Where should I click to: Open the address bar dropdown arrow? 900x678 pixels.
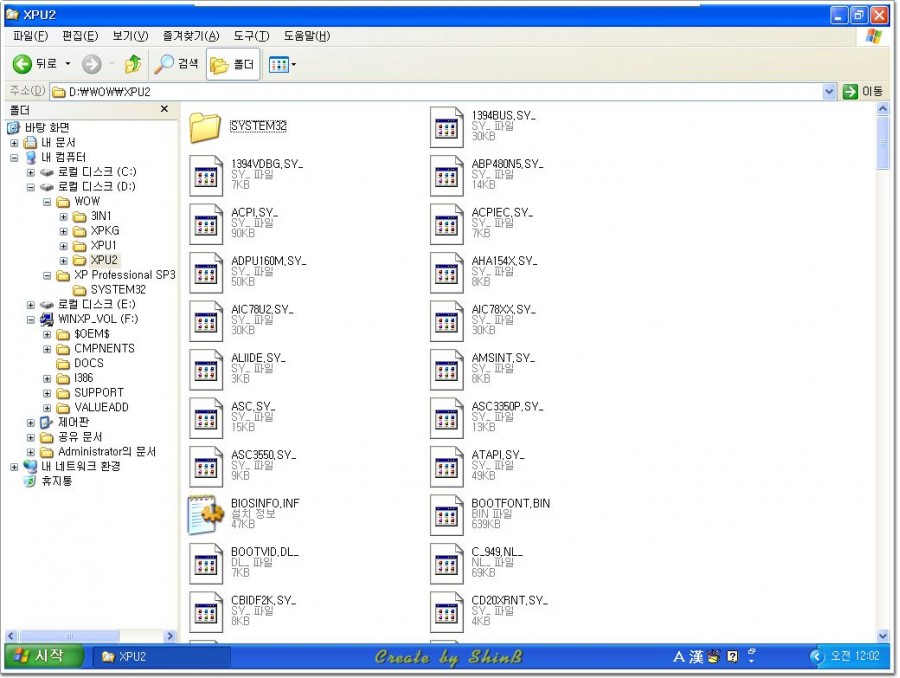point(829,91)
